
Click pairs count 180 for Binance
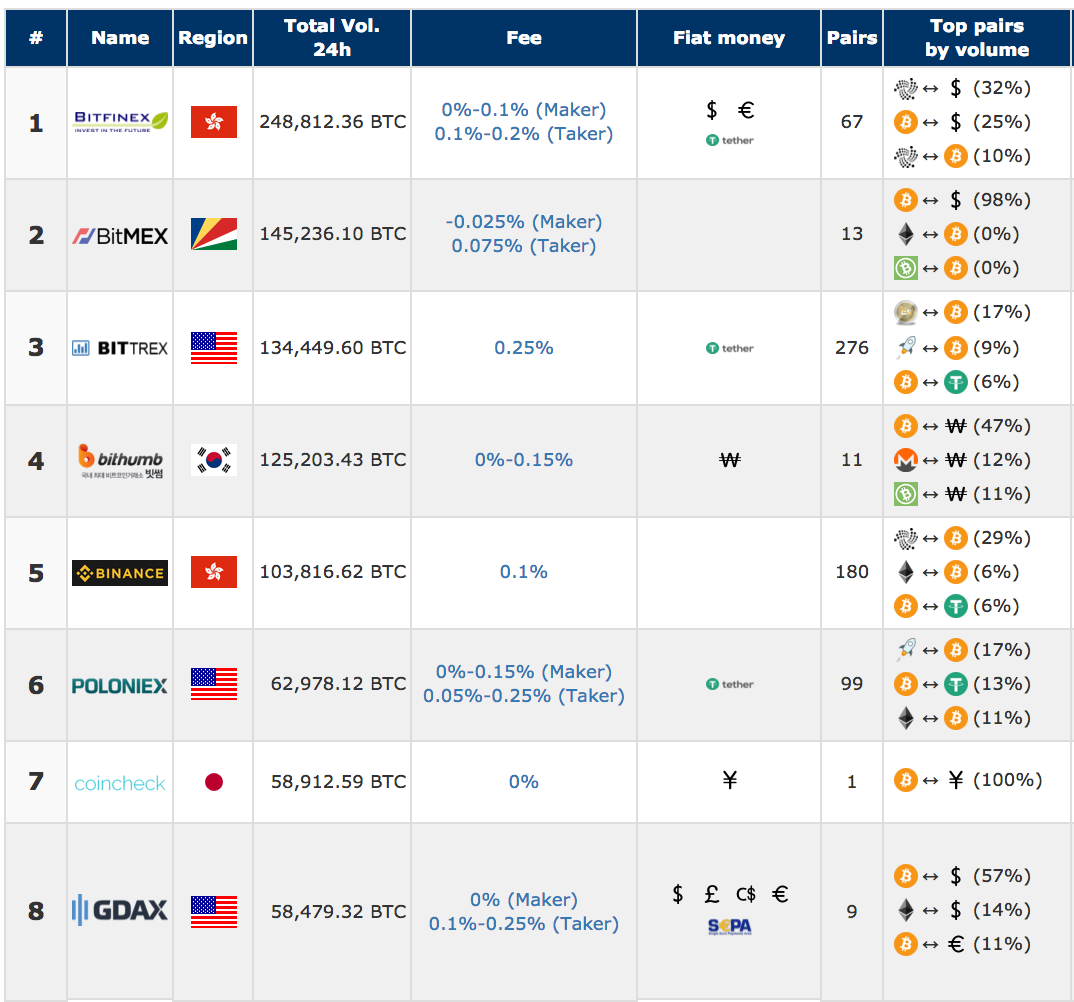point(852,572)
